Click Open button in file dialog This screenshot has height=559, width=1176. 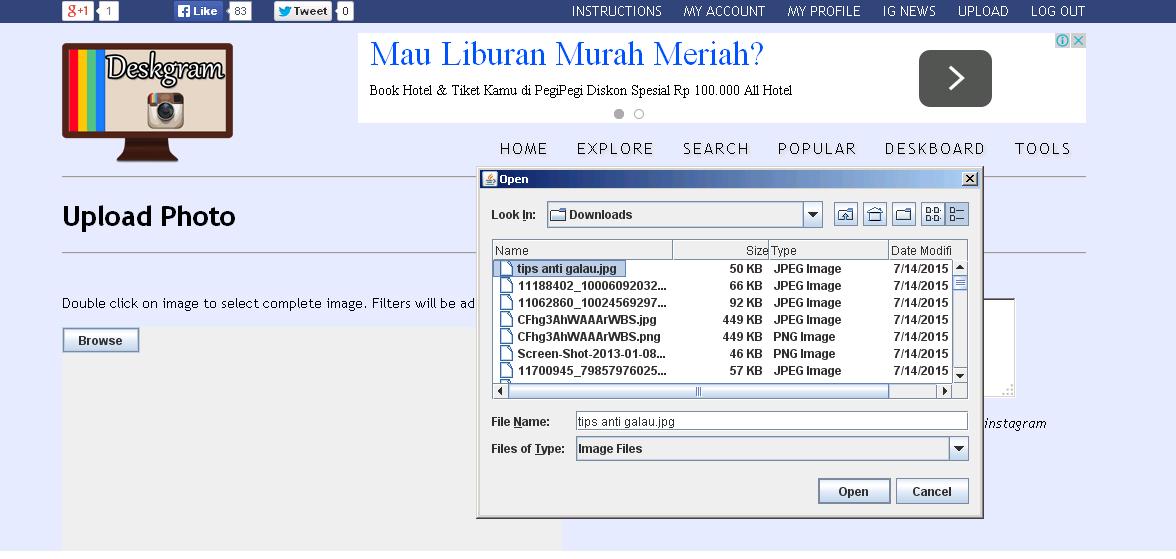pyautogui.click(x=854, y=491)
